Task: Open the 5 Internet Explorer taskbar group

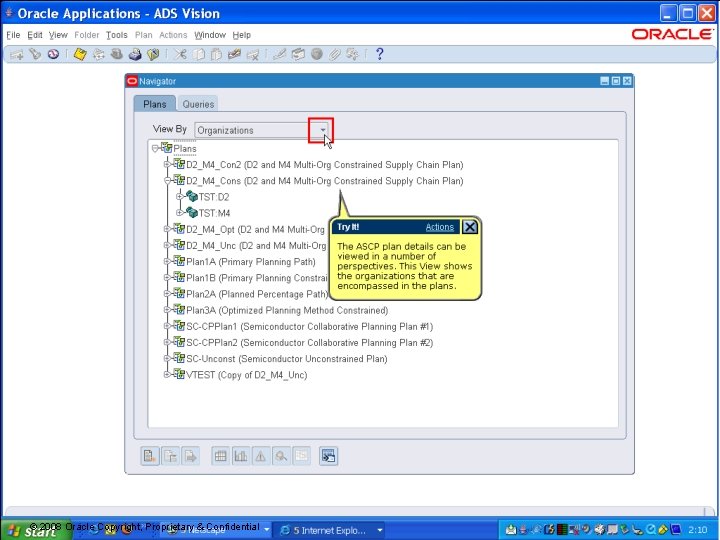Action: (x=331, y=530)
